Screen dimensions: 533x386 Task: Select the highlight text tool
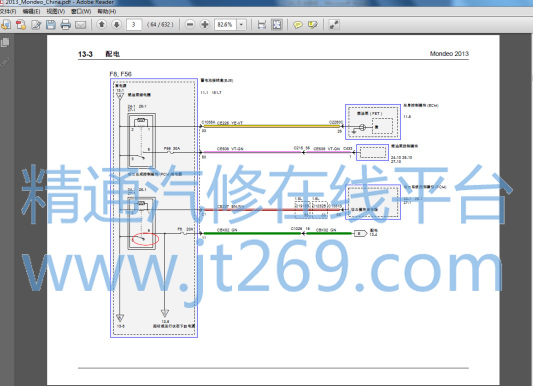(x=313, y=25)
